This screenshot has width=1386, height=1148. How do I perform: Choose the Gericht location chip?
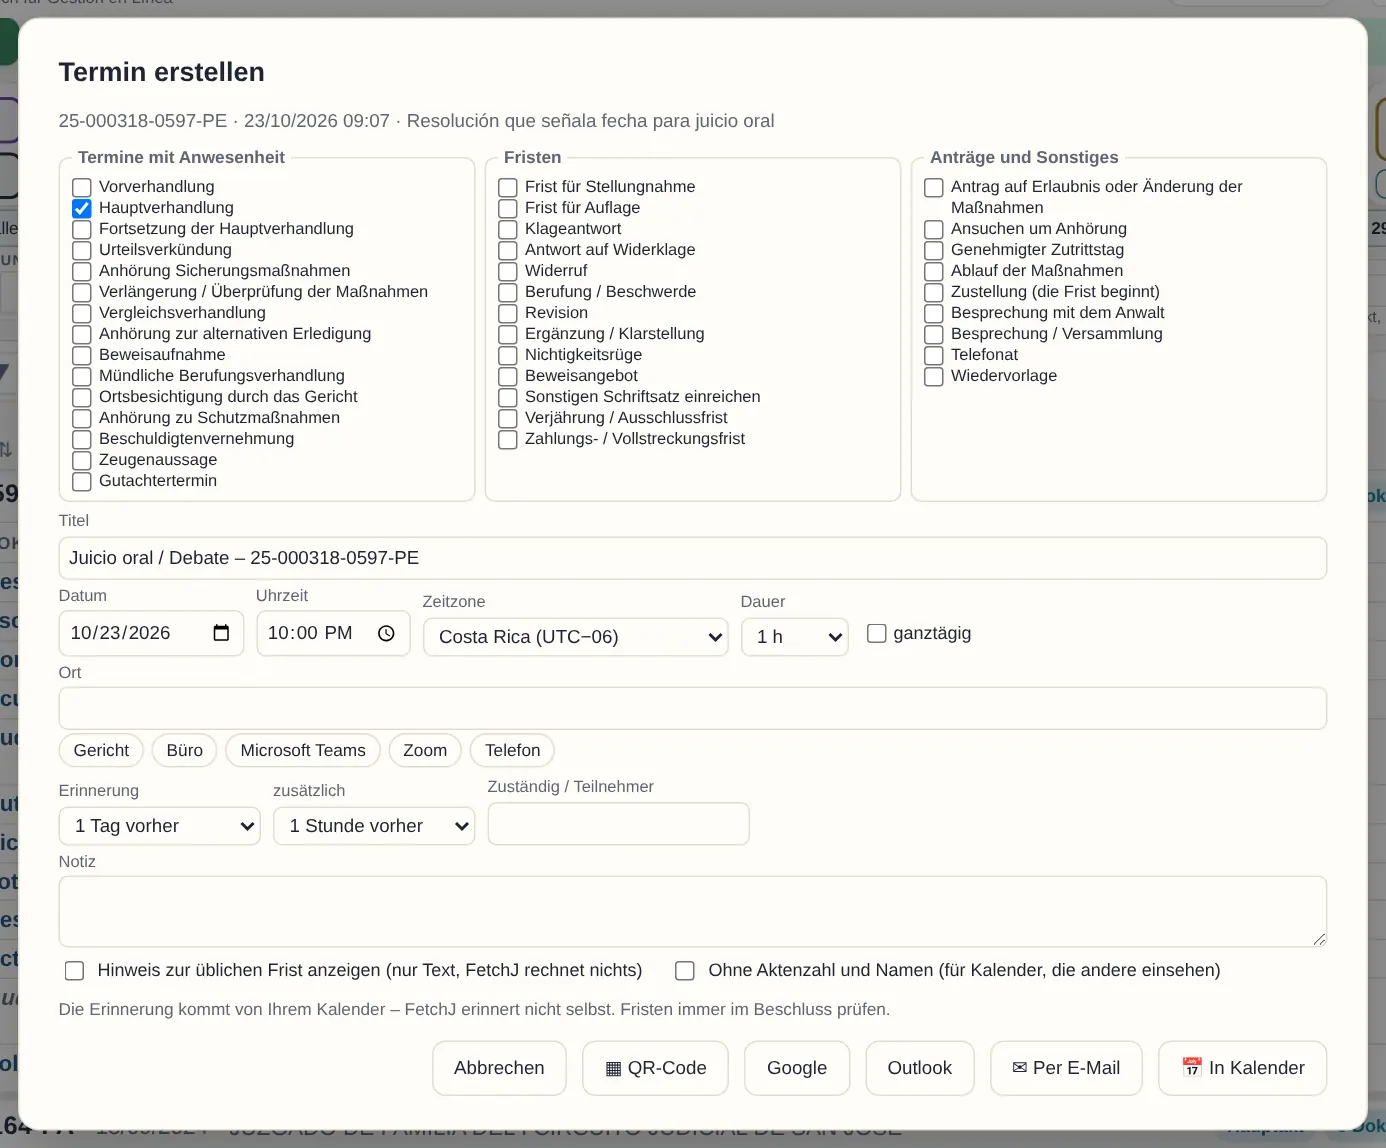101,750
